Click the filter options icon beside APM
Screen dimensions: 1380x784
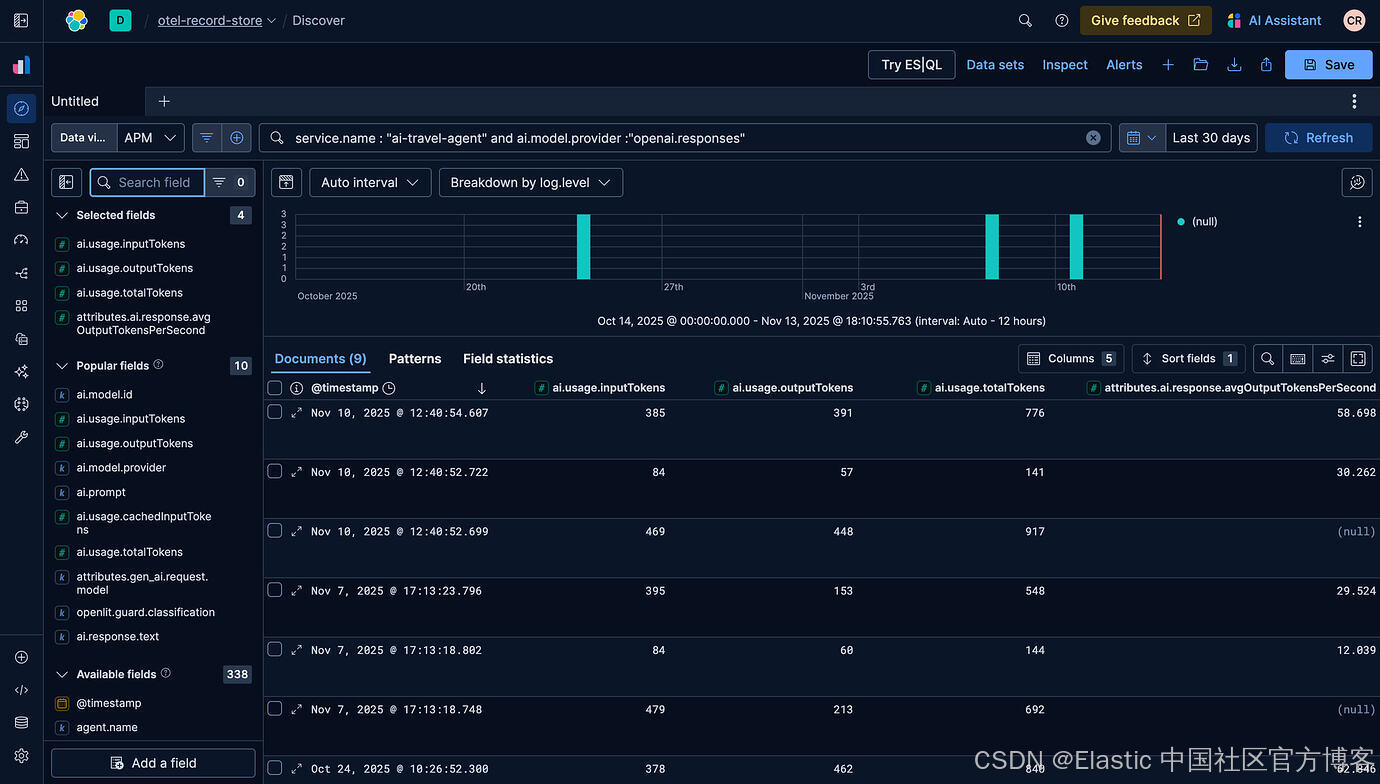tap(207, 138)
